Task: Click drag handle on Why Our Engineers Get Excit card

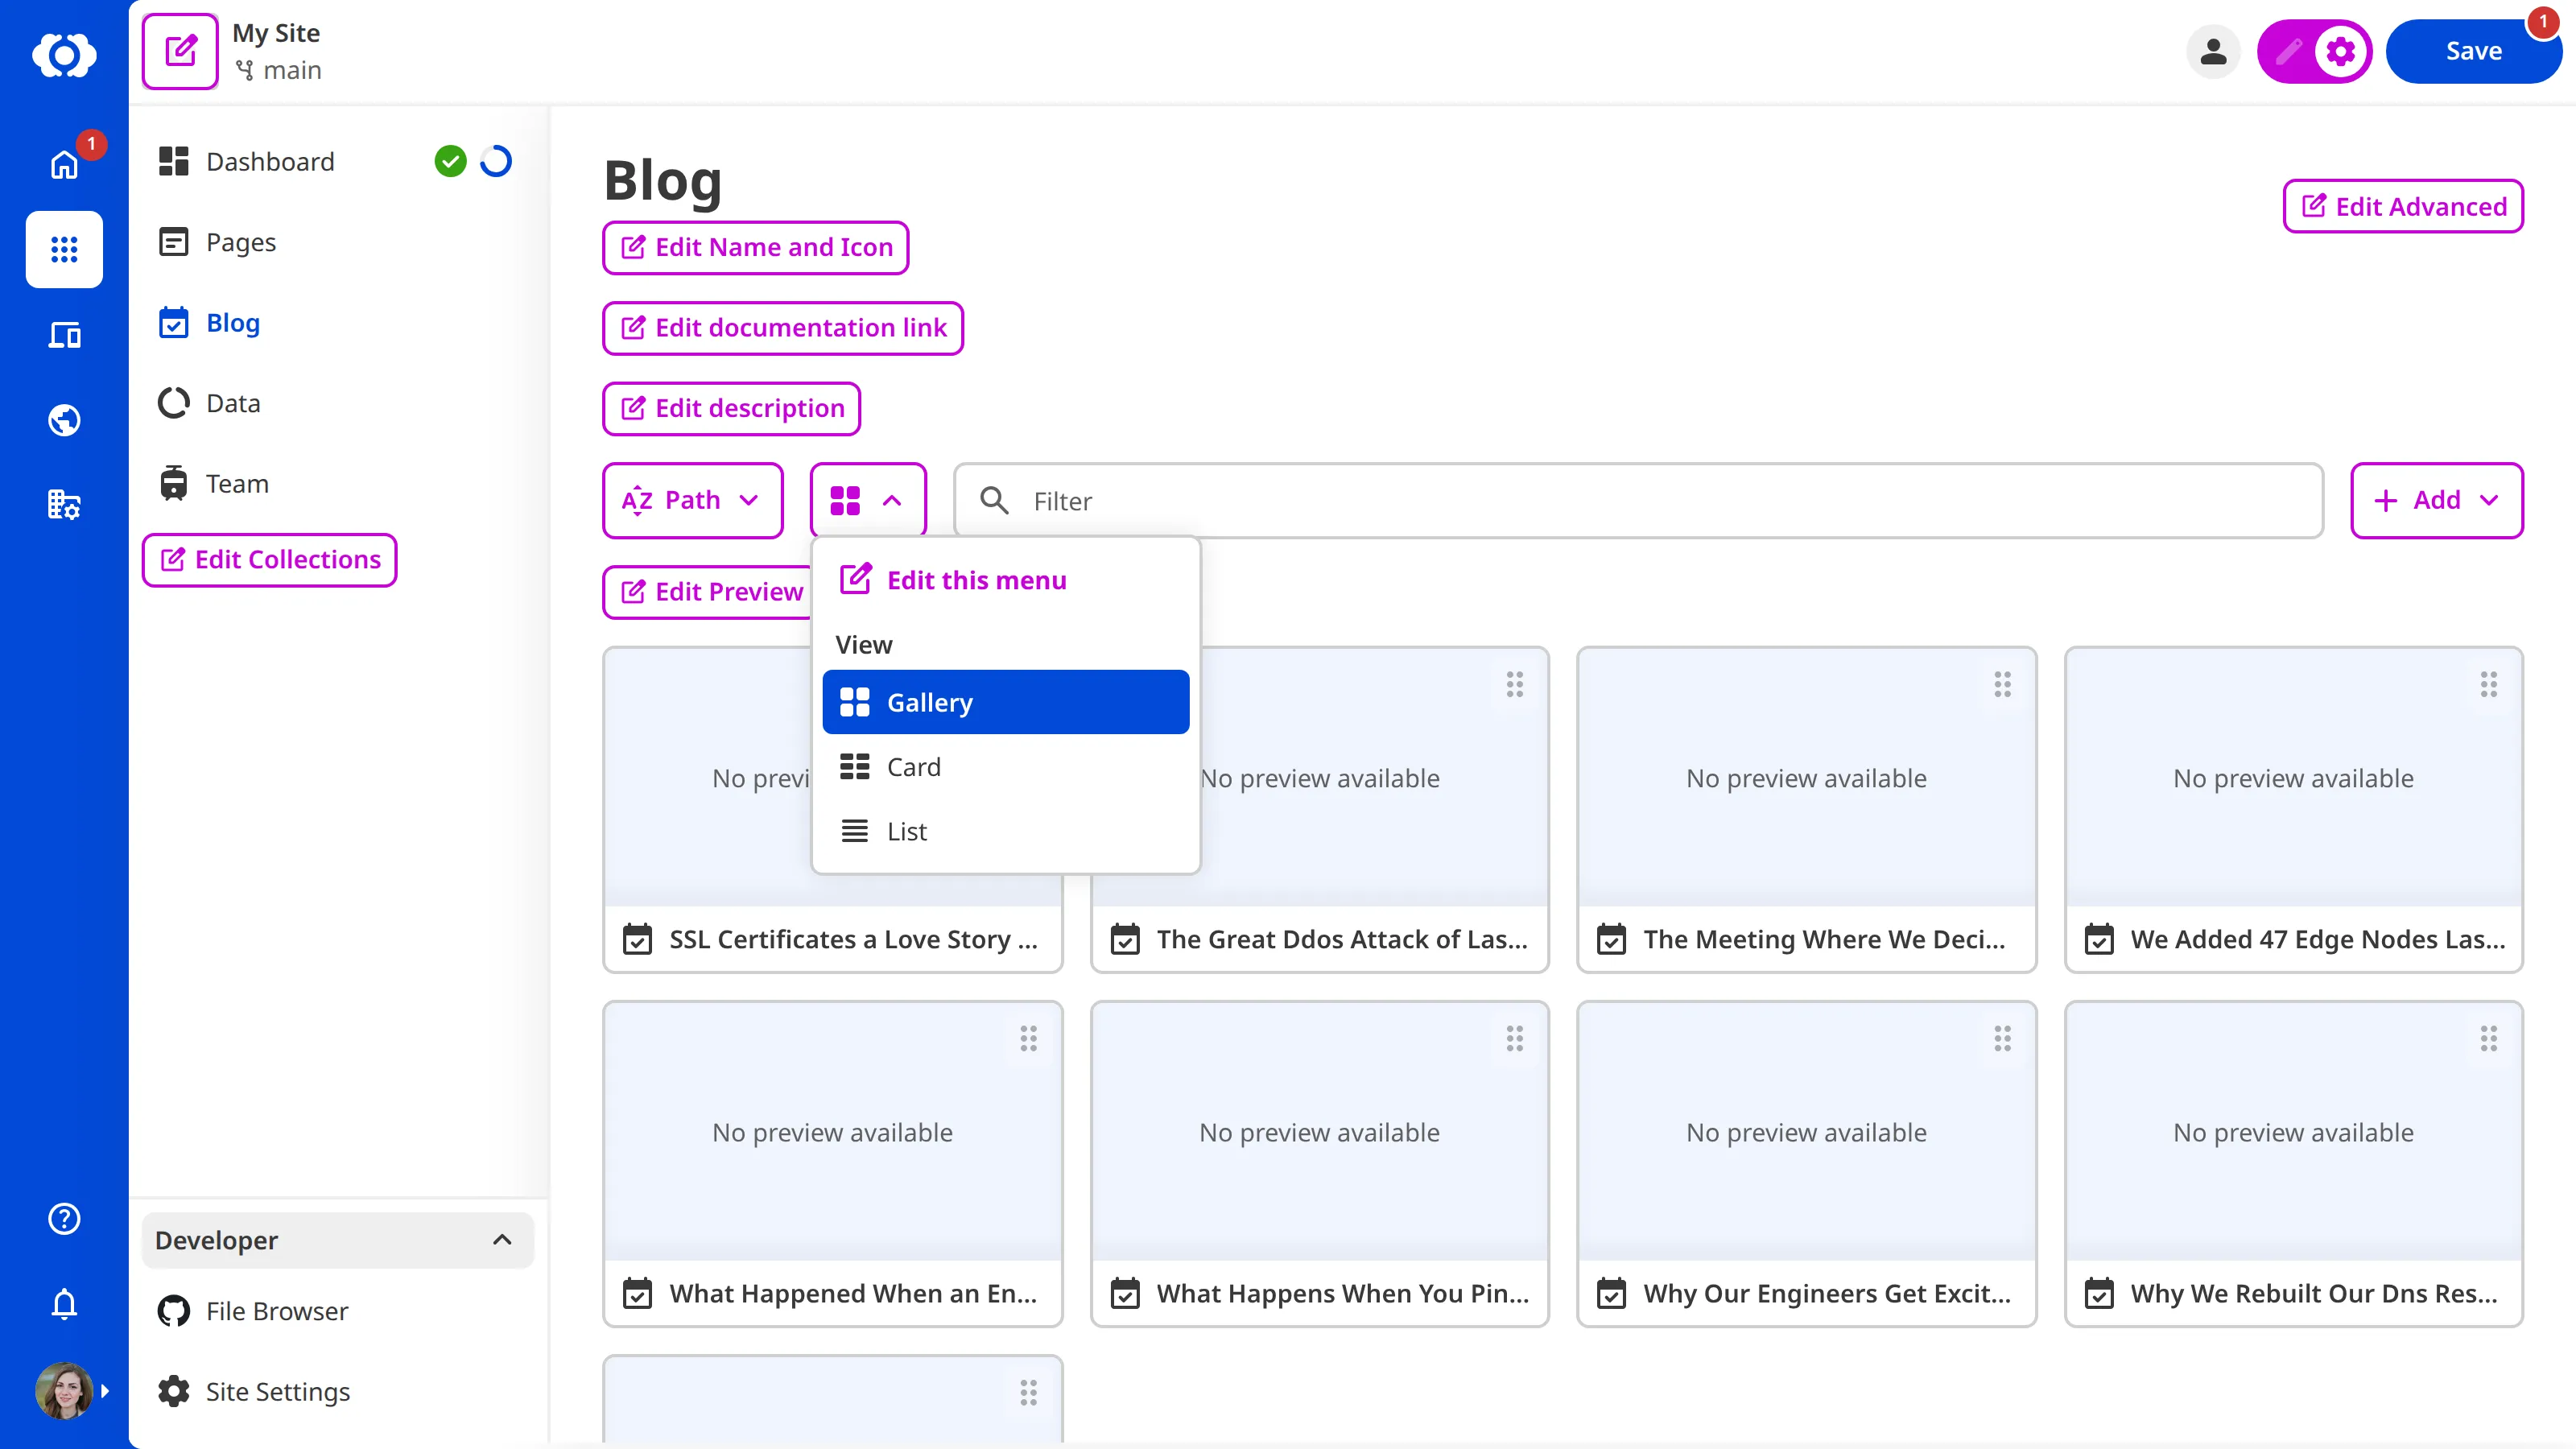Action: 2002,1039
